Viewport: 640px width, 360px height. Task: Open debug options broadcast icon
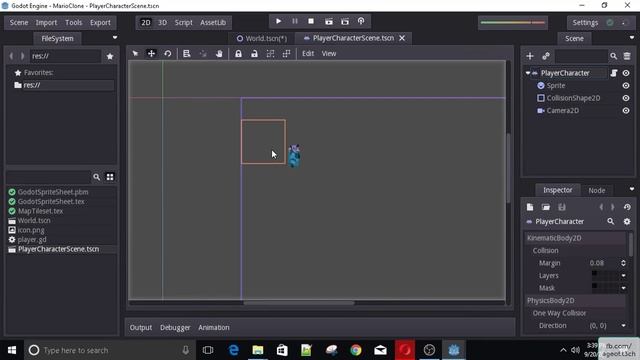click(361, 21)
